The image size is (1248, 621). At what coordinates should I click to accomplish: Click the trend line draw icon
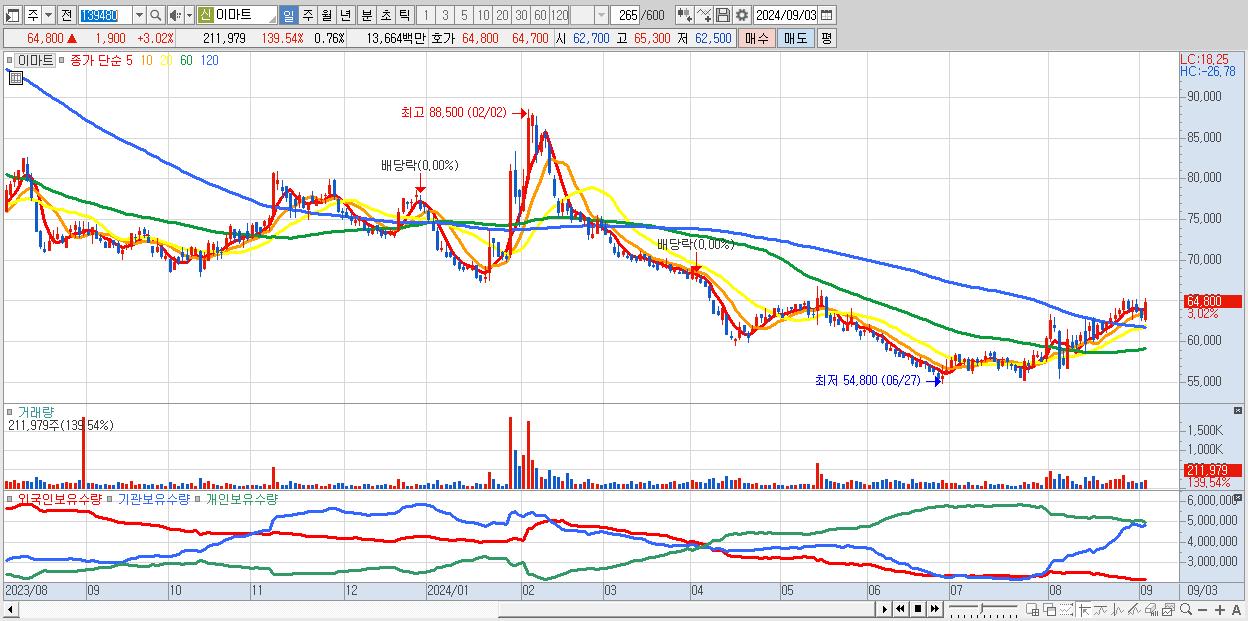coord(1101,610)
